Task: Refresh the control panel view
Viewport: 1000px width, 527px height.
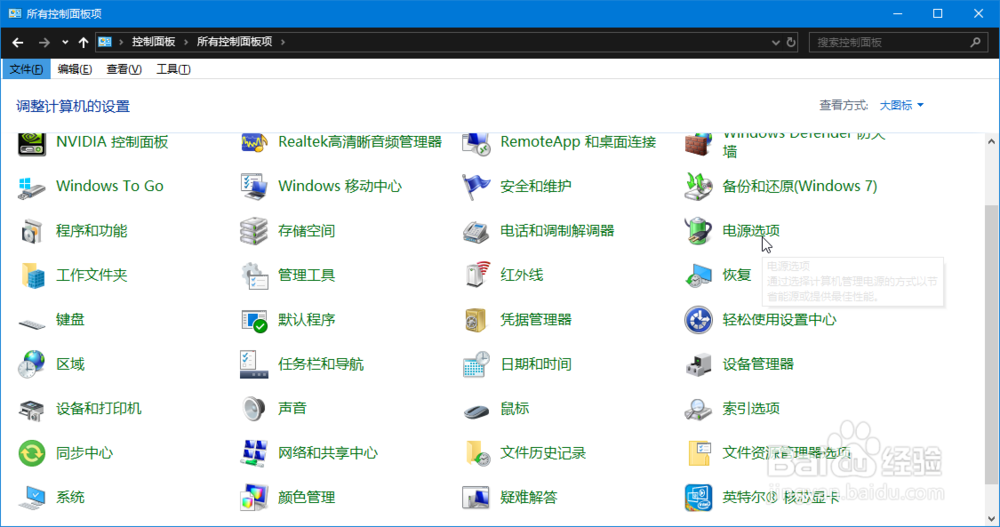Action: [x=791, y=42]
